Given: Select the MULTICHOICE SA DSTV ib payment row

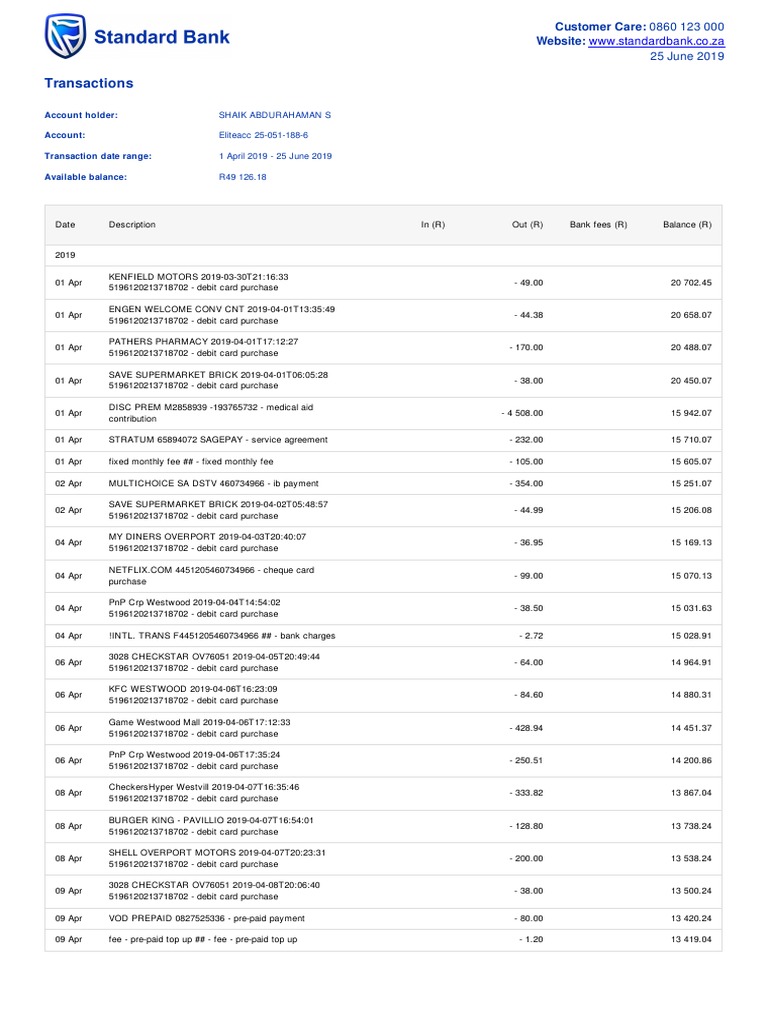Looking at the screenshot, I should pos(383,484).
